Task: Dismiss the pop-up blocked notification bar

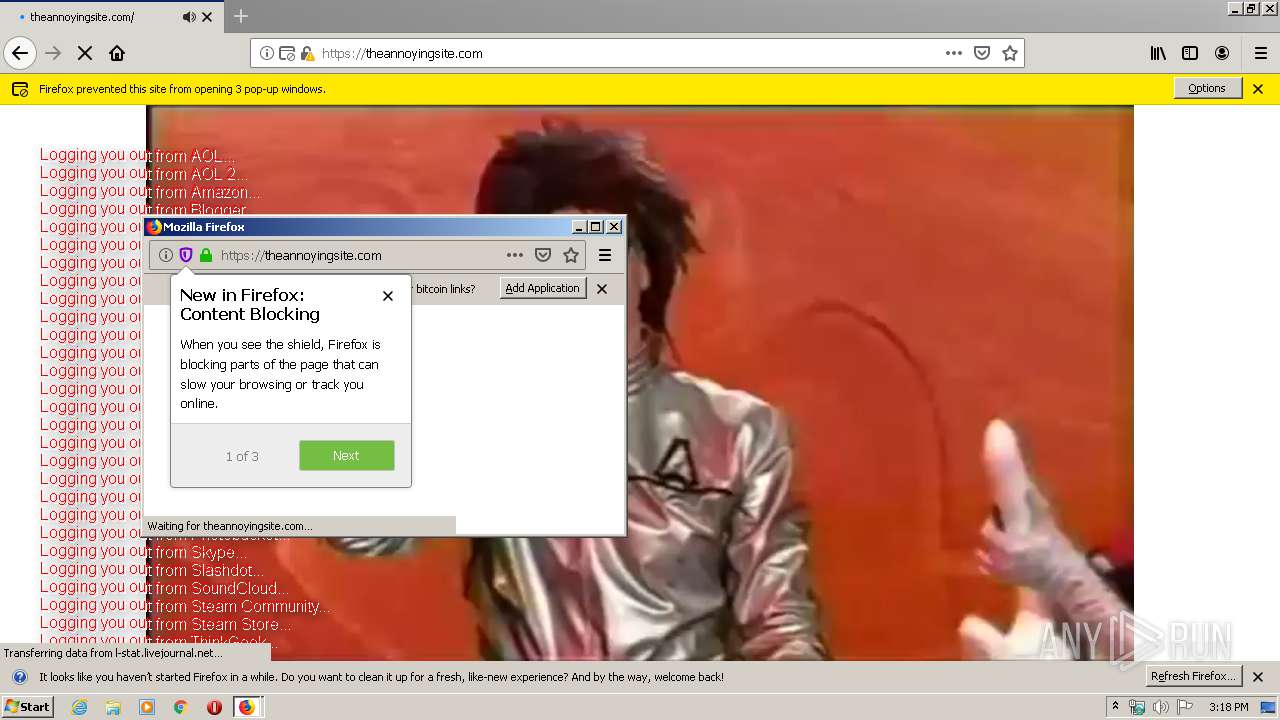Action: 1258,89
